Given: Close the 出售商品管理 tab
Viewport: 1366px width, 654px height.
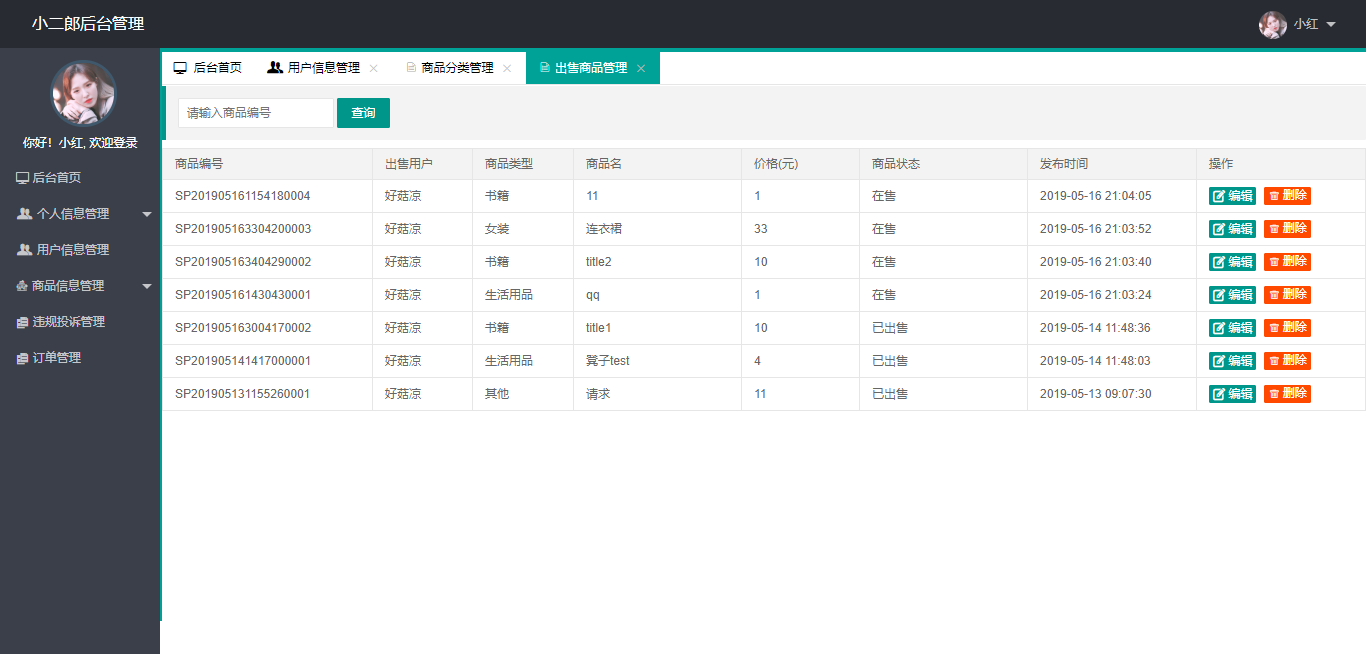Looking at the screenshot, I should [641, 68].
